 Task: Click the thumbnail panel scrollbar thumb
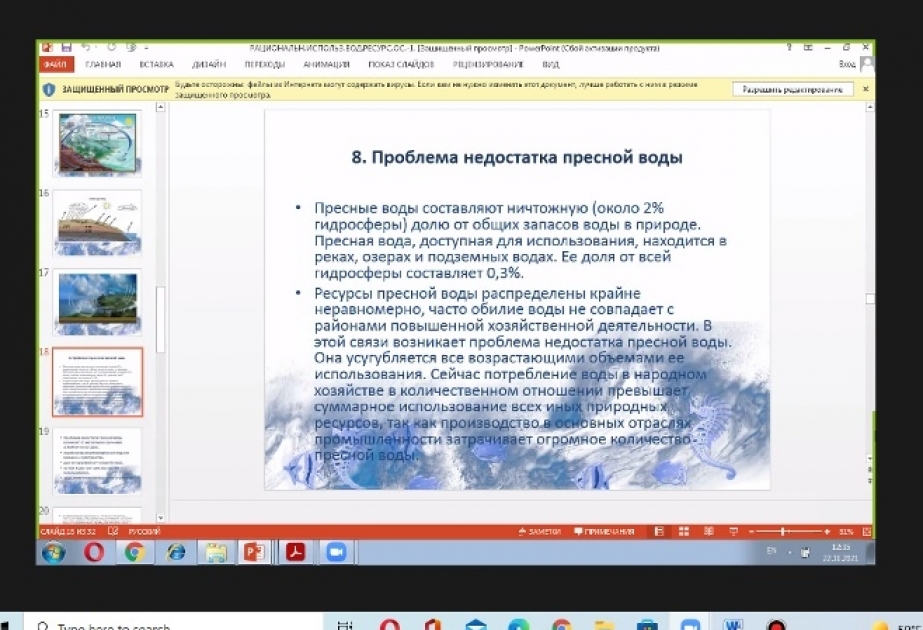(x=160, y=319)
